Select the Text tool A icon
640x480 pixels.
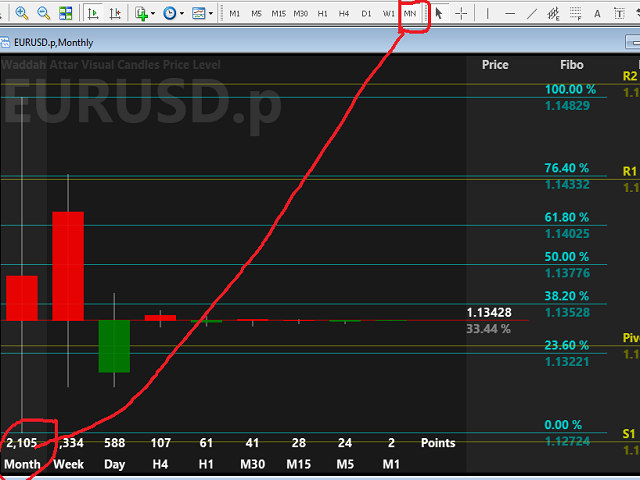(597, 13)
